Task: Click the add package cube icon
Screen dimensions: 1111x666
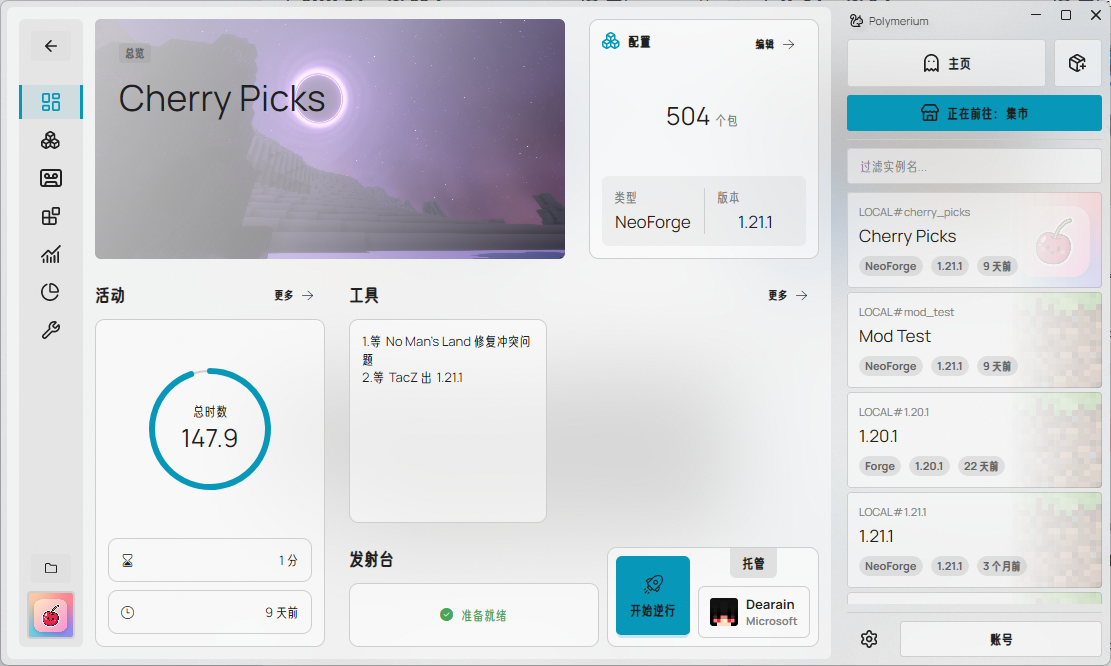Action: [x=1077, y=63]
